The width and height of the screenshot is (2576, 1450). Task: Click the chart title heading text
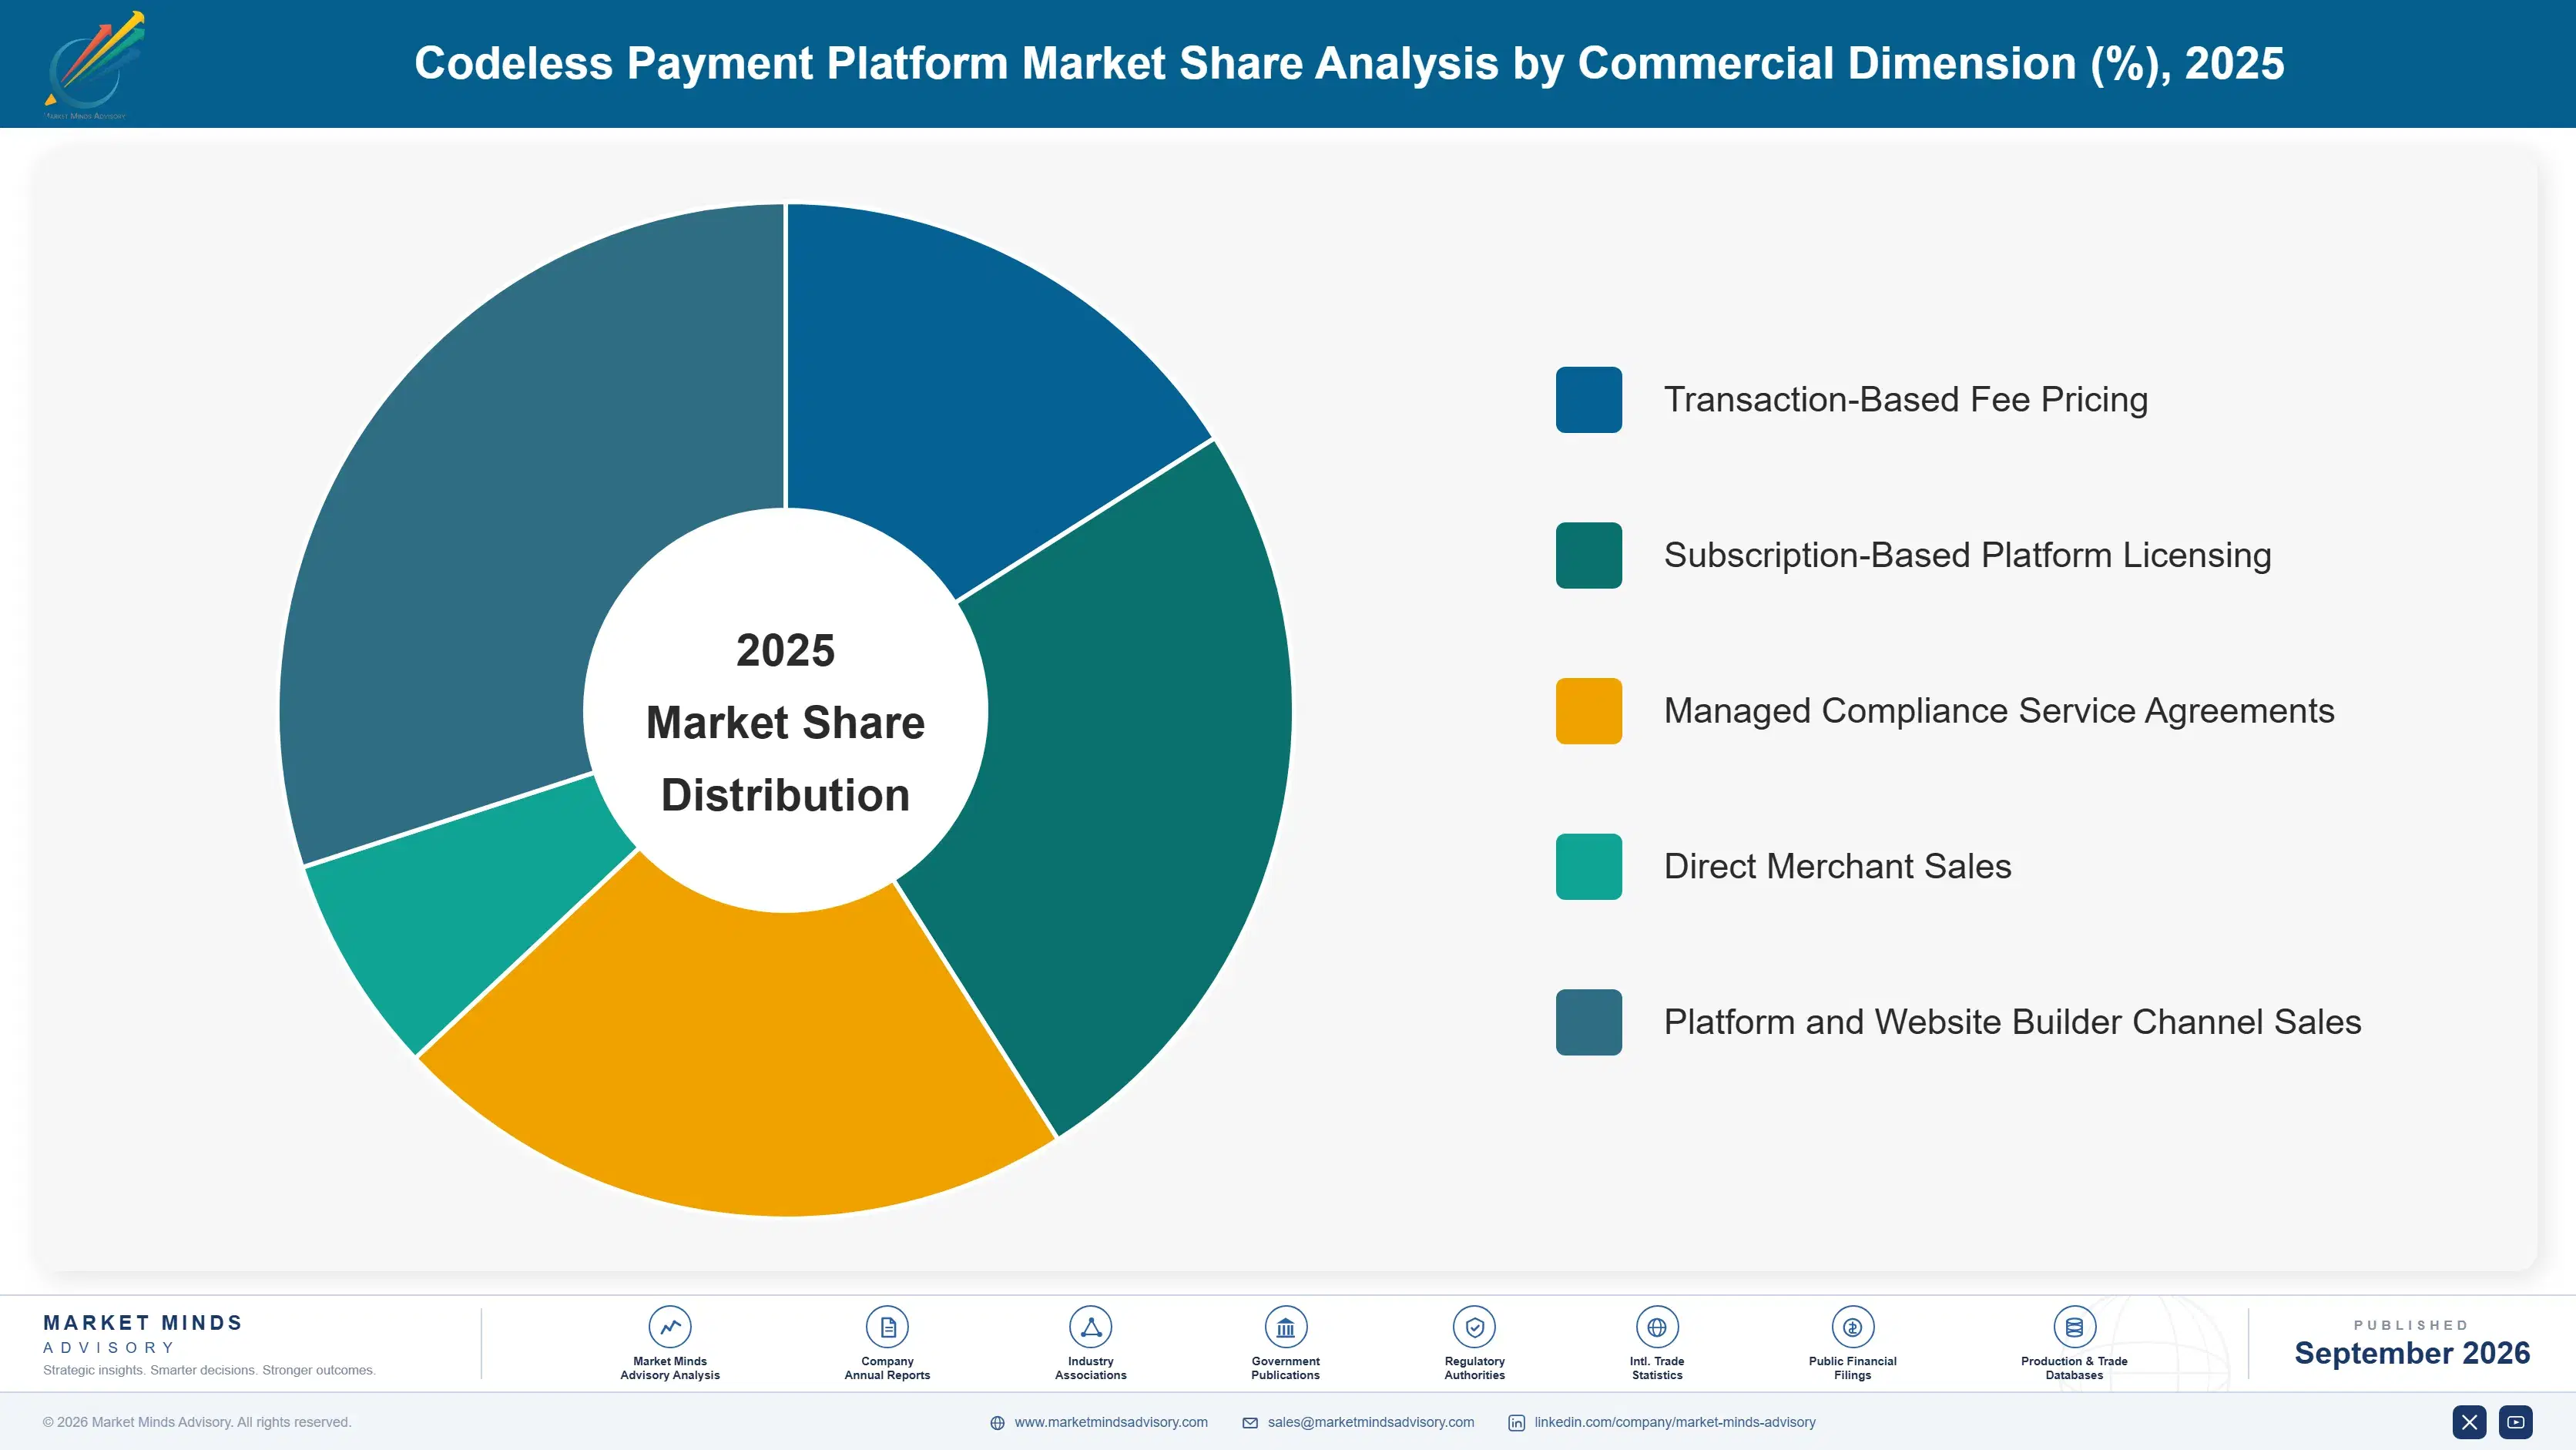1349,64
